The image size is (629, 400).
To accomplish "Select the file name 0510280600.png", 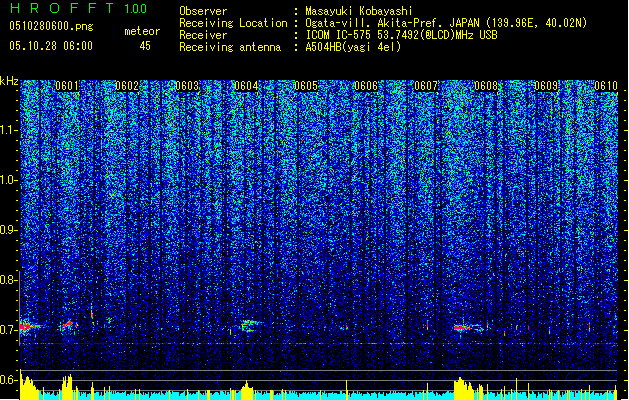I will click(x=51, y=27).
